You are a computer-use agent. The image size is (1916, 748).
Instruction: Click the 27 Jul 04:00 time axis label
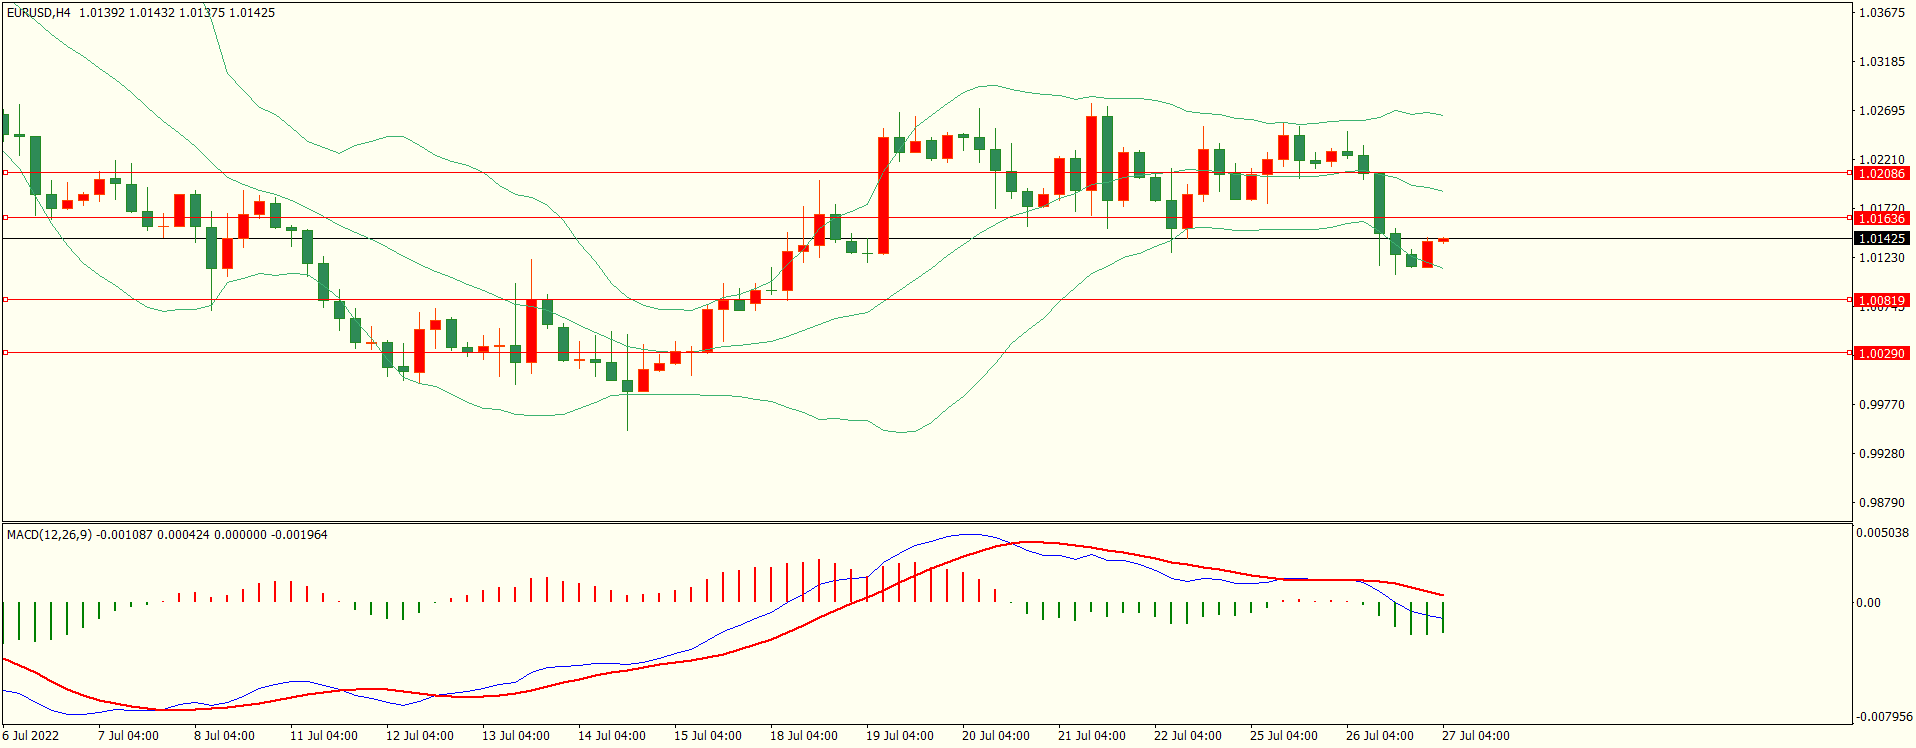[1475, 736]
